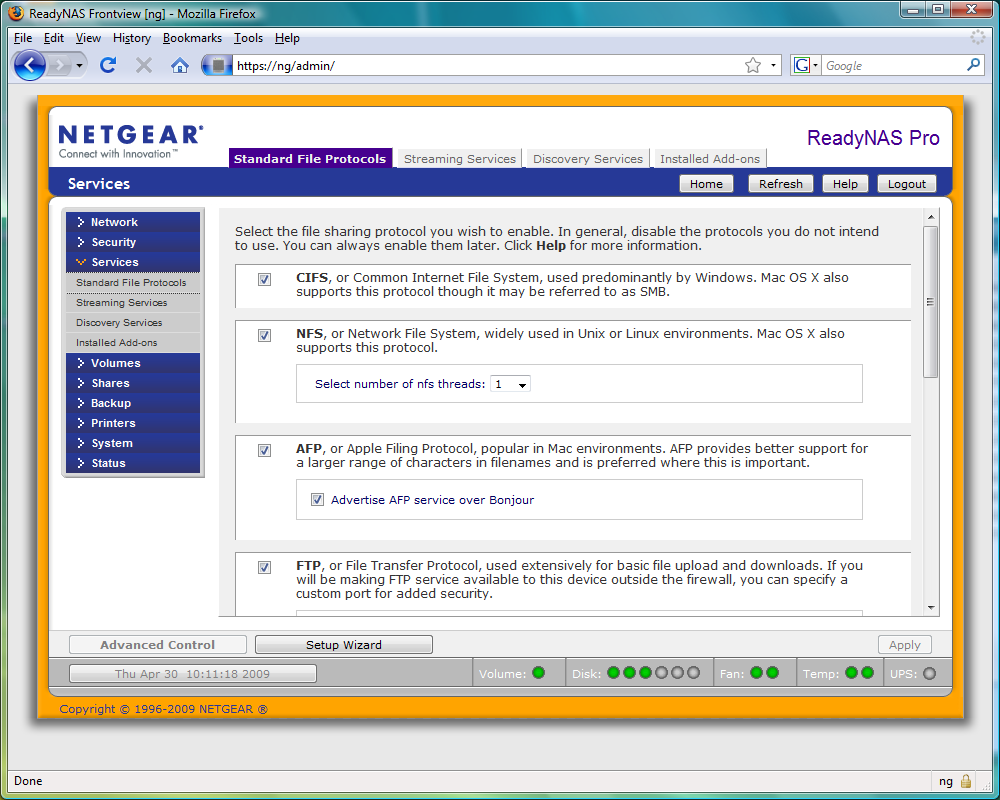Select the Standard File Protocols tab
Screen dimensions: 1000x800
click(310, 158)
